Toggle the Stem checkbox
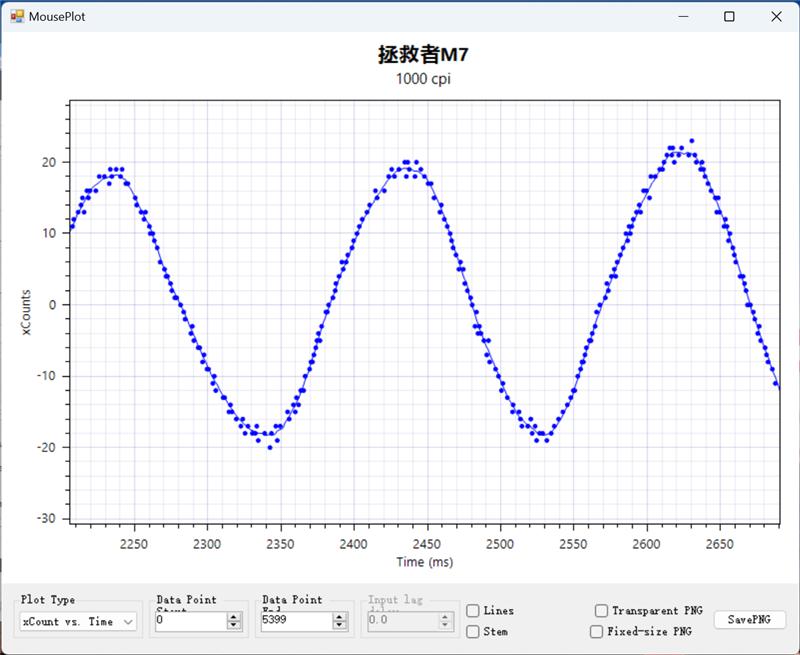Image resolution: width=800 pixels, height=655 pixels. coord(473,631)
